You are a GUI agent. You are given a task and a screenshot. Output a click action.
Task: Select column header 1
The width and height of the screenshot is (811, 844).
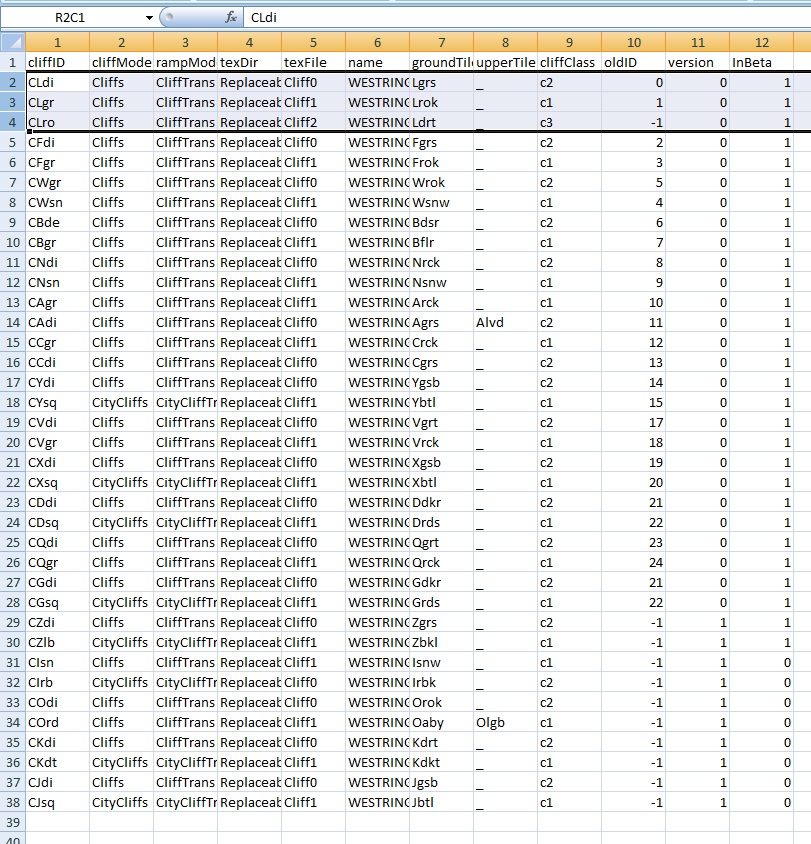coord(58,43)
